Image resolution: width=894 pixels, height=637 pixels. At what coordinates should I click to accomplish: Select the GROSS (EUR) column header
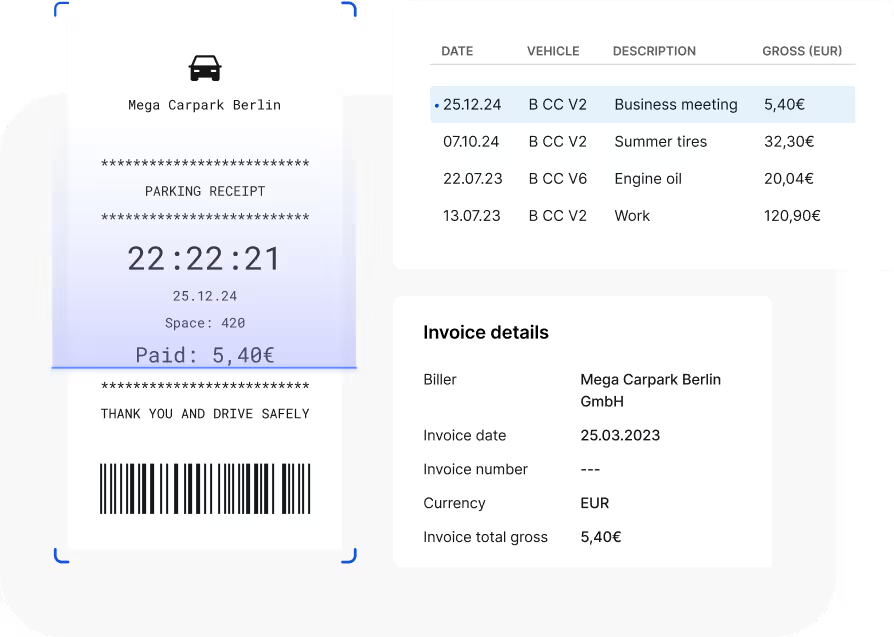[802, 51]
